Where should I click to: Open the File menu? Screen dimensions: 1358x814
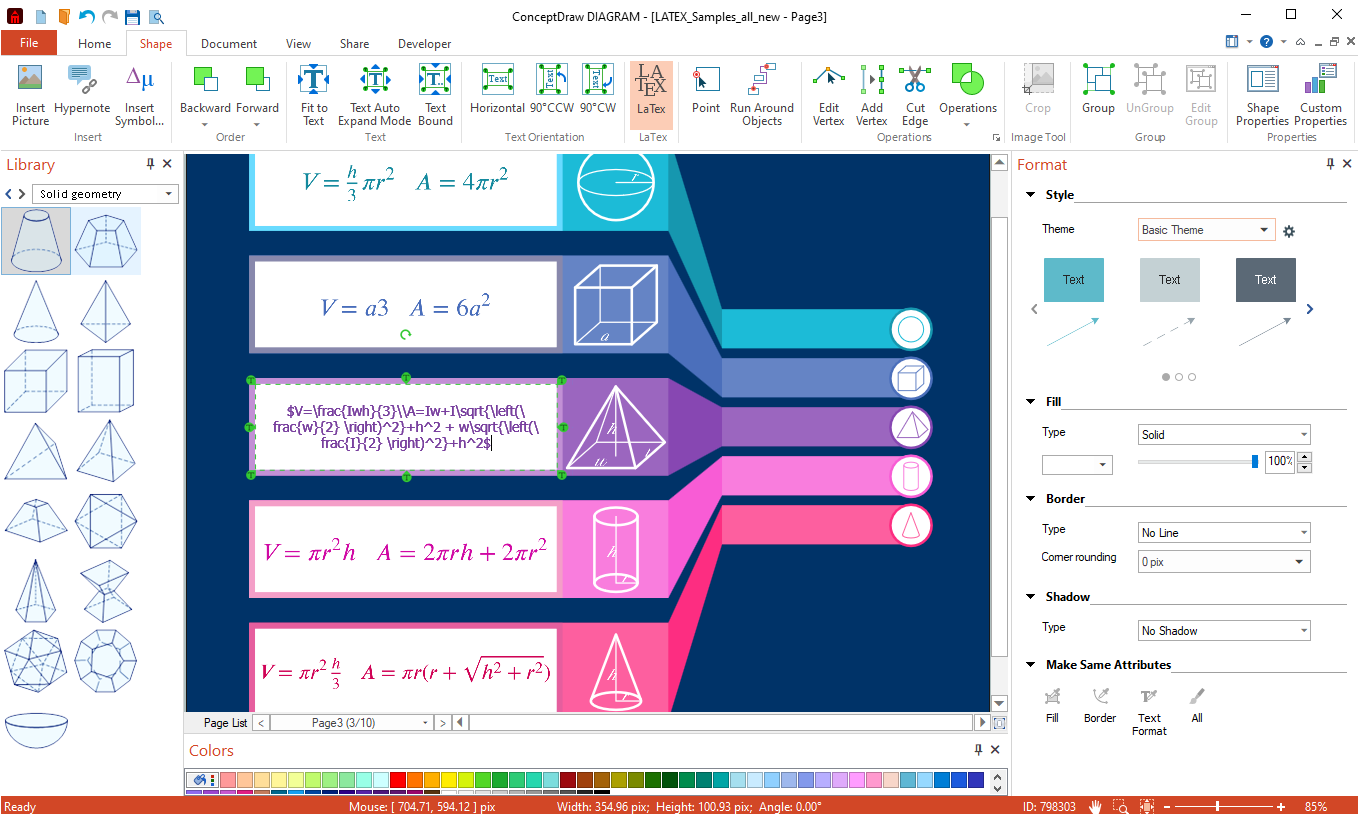[29, 43]
